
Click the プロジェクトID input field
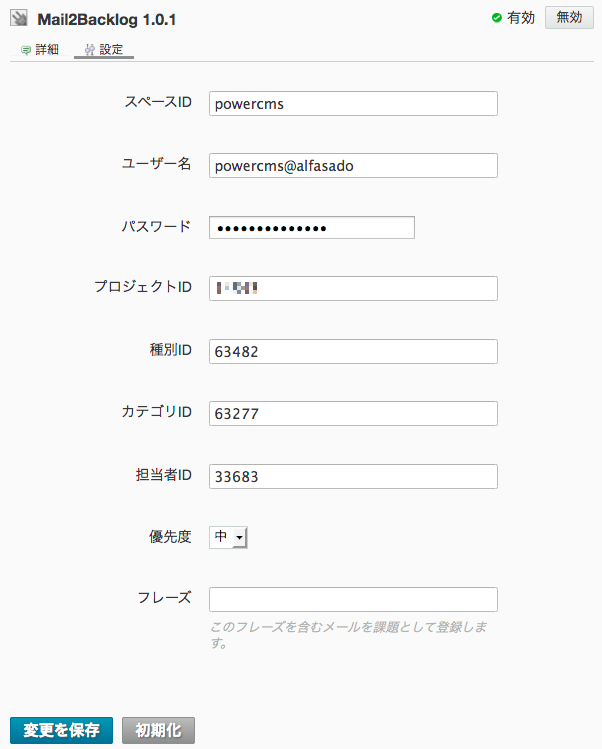point(353,289)
